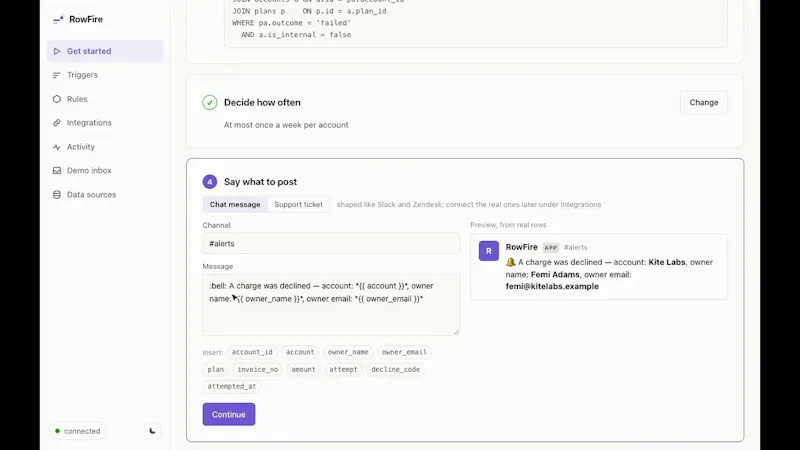Click the Activity pulse icon

[x=57, y=147]
